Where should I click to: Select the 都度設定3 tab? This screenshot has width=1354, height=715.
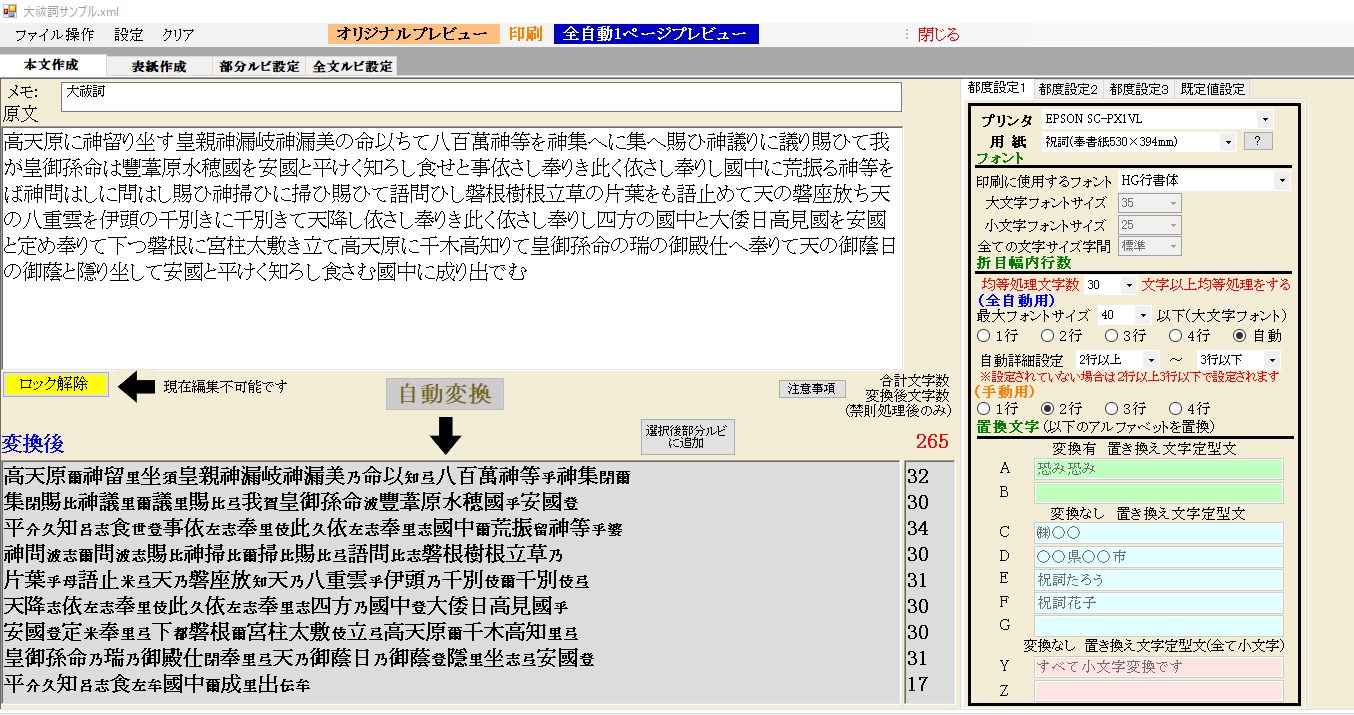point(1138,89)
